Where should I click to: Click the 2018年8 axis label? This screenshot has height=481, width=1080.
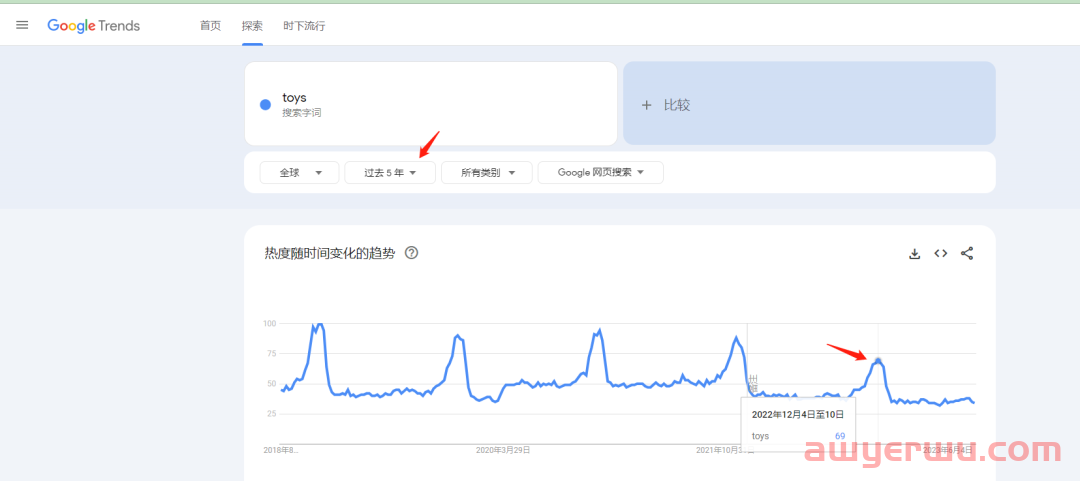(281, 450)
